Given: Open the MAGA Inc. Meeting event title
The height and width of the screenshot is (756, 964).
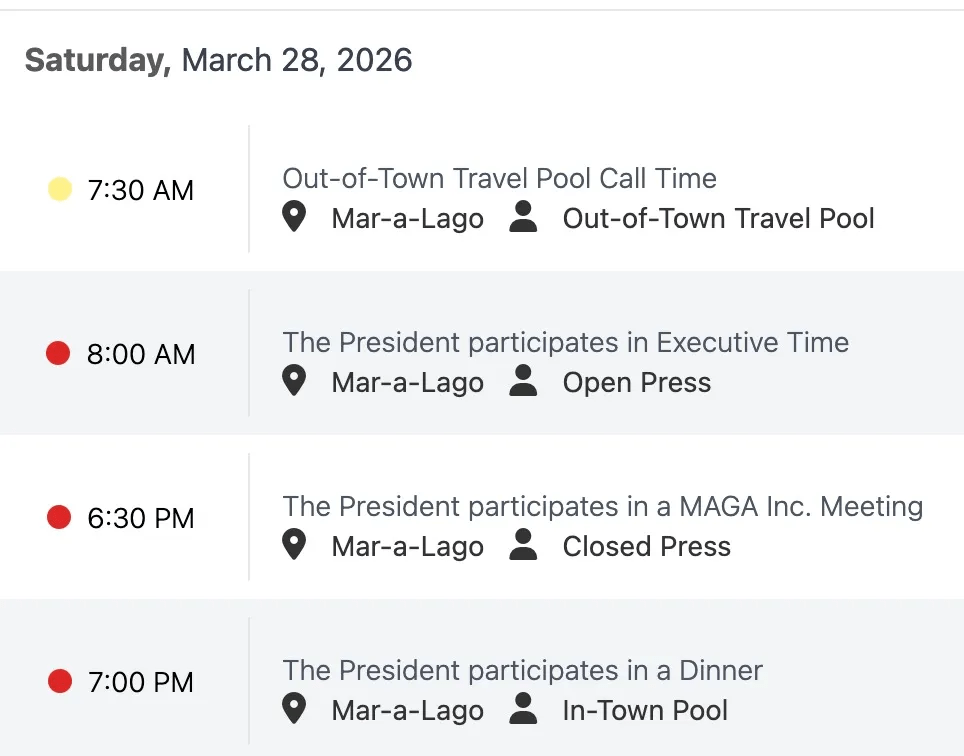Looking at the screenshot, I should (602, 506).
